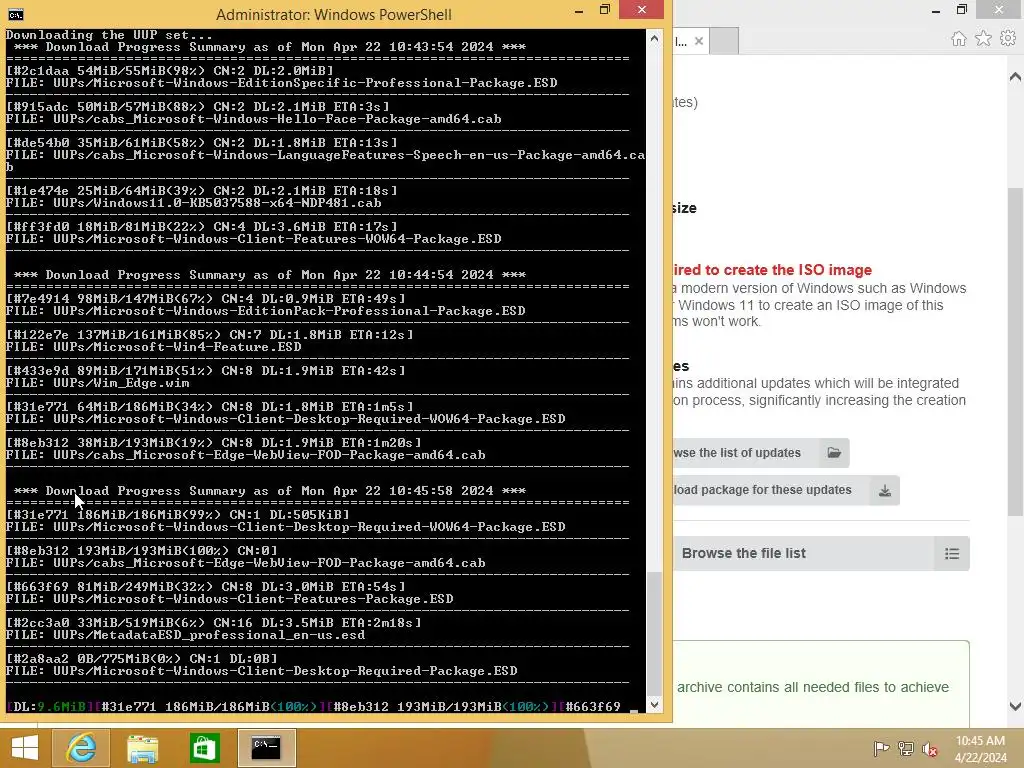Click the #663f69 81MiB/249MiB status line
The image size is (1024, 768).
point(205,586)
